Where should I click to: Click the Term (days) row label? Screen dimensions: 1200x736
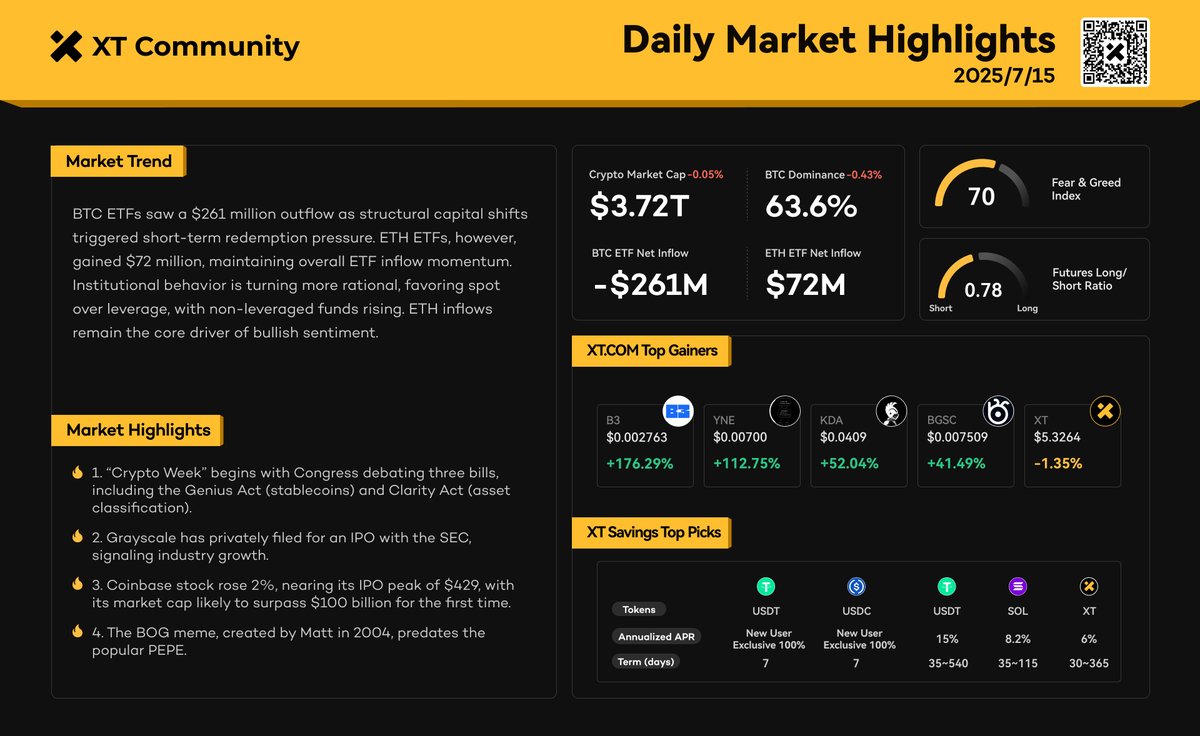[x=644, y=662]
